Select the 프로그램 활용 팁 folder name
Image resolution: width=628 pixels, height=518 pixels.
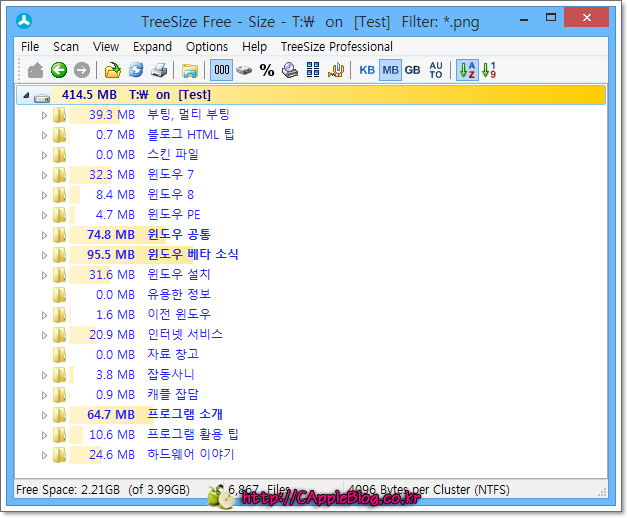pyautogui.click(x=193, y=435)
